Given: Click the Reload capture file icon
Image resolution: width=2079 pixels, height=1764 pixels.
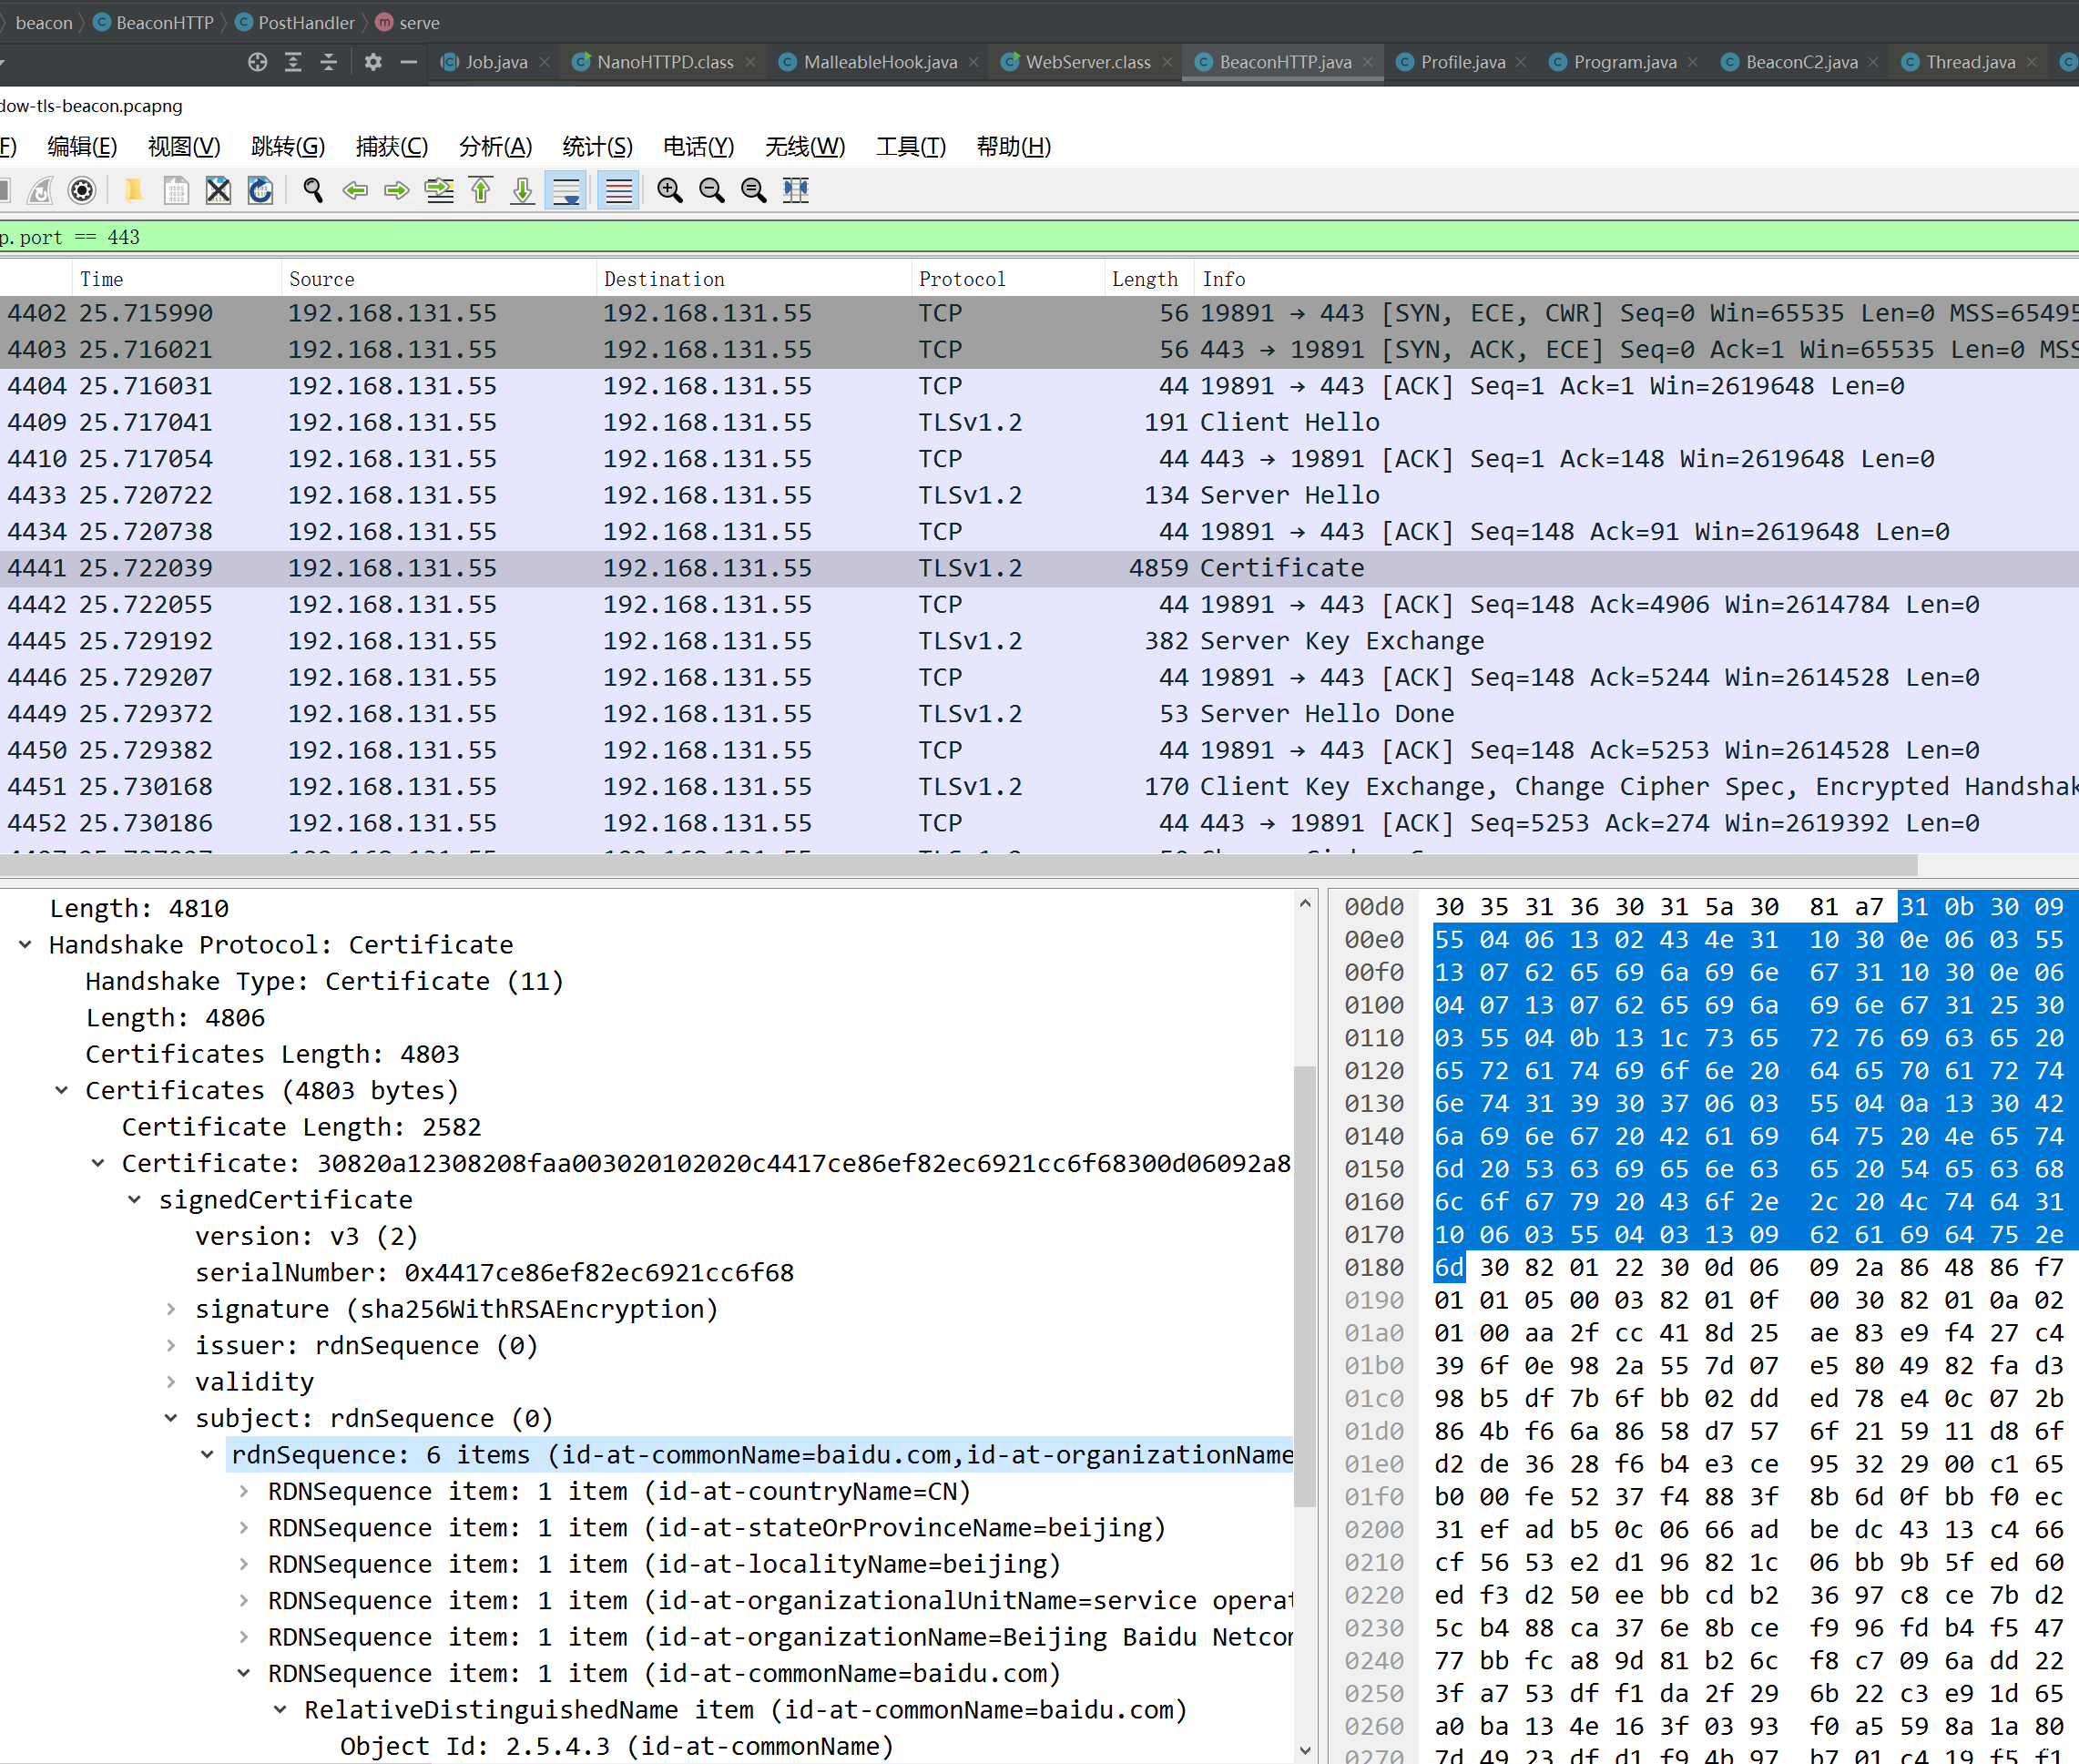Looking at the screenshot, I should (260, 190).
